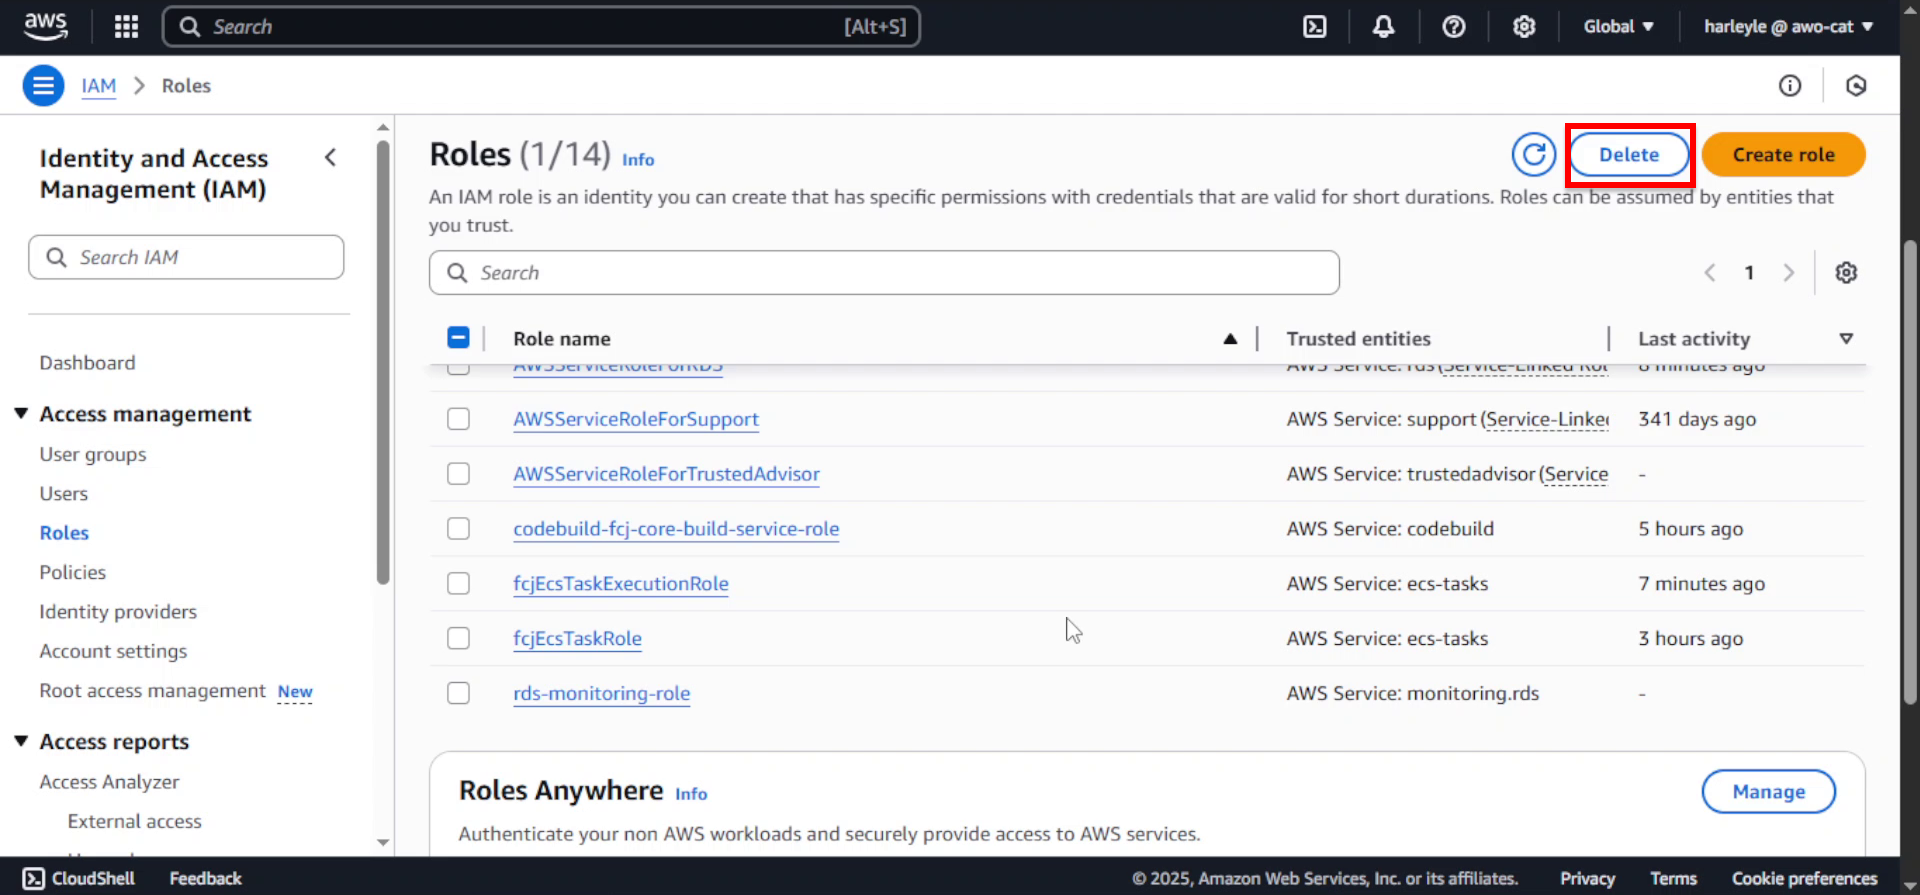This screenshot has height=895, width=1920.
Task: Click Feedback in the footer
Action: coord(205,878)
